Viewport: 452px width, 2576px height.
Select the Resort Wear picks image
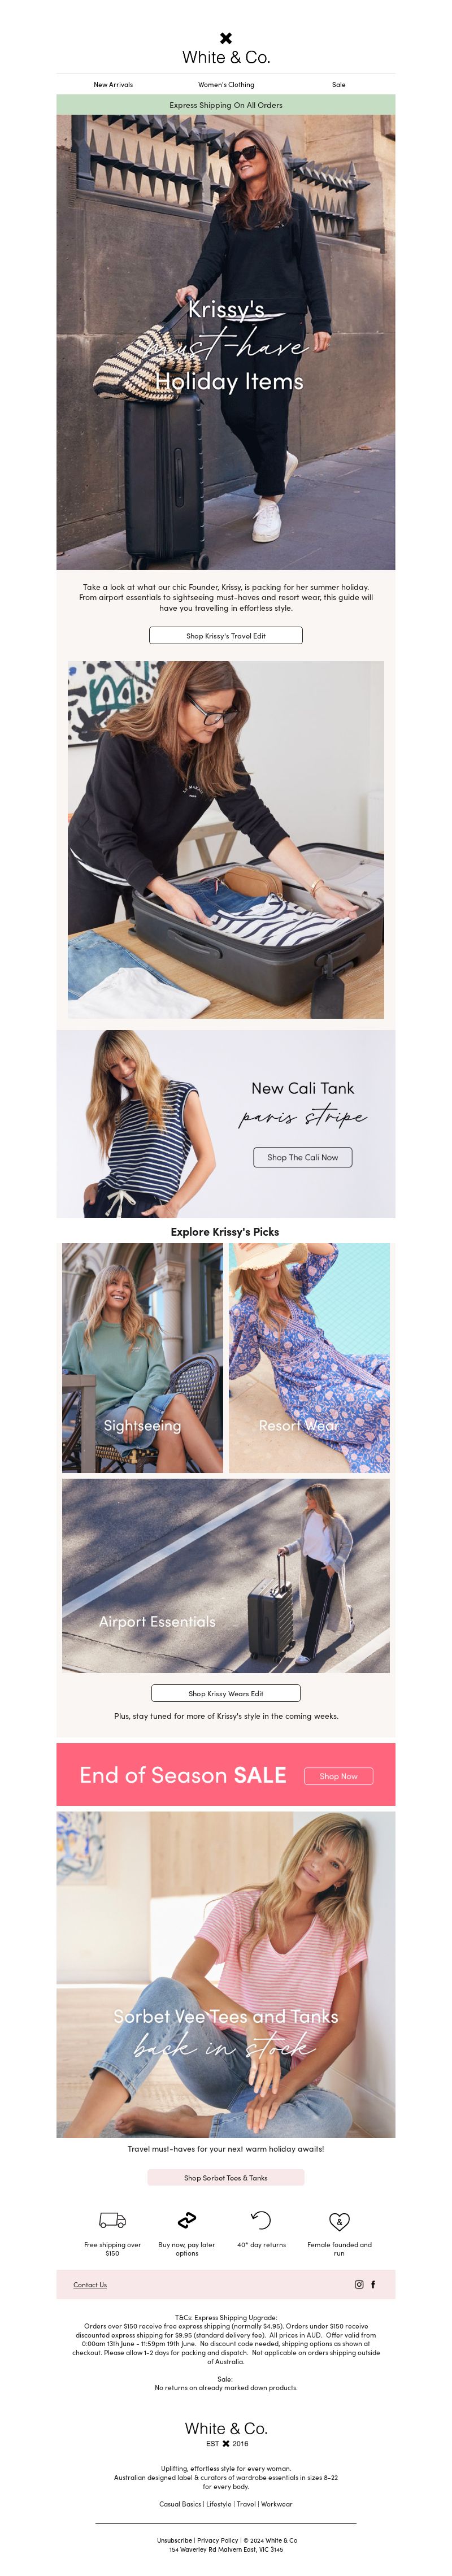point(309,1358)
